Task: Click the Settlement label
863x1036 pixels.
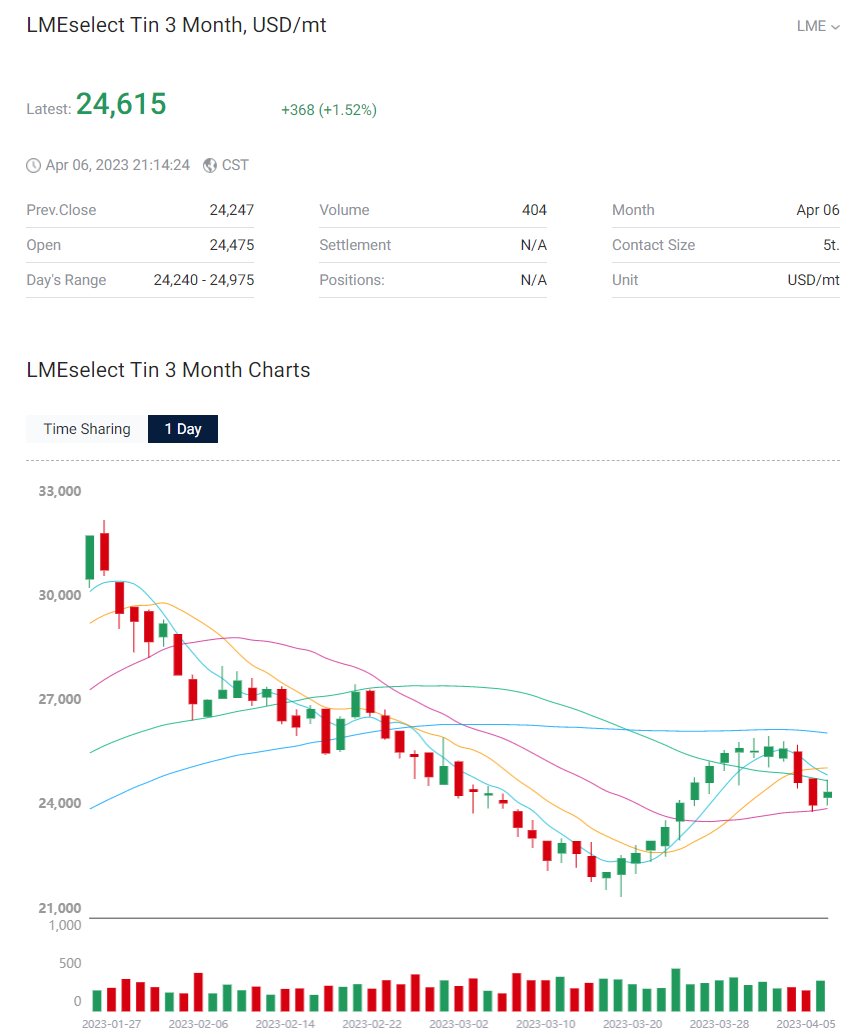Action: (355, 245)
